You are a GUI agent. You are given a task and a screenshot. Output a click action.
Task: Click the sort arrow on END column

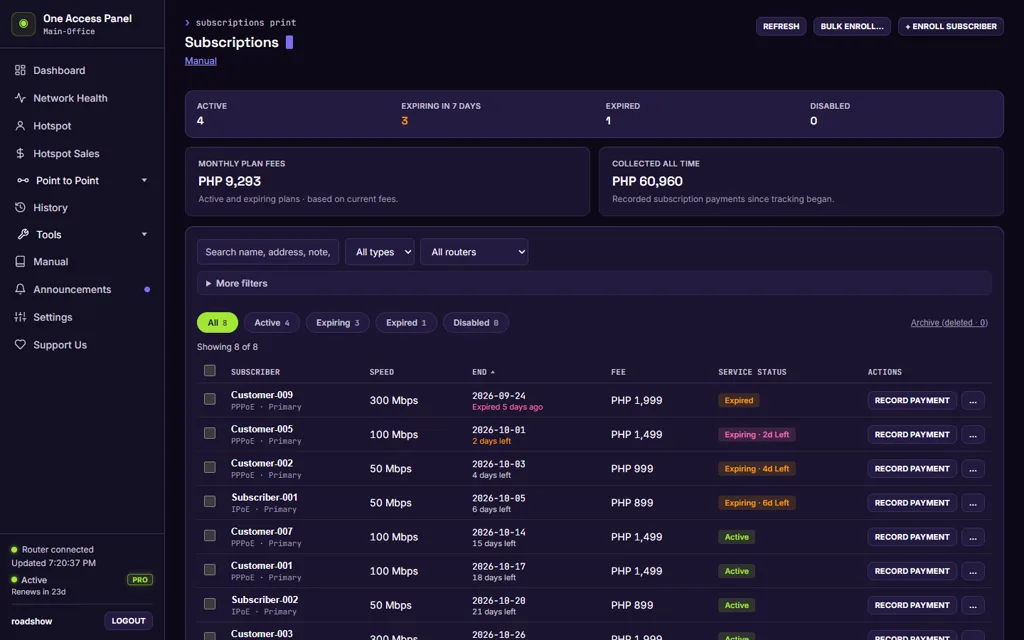click(492, 372)
